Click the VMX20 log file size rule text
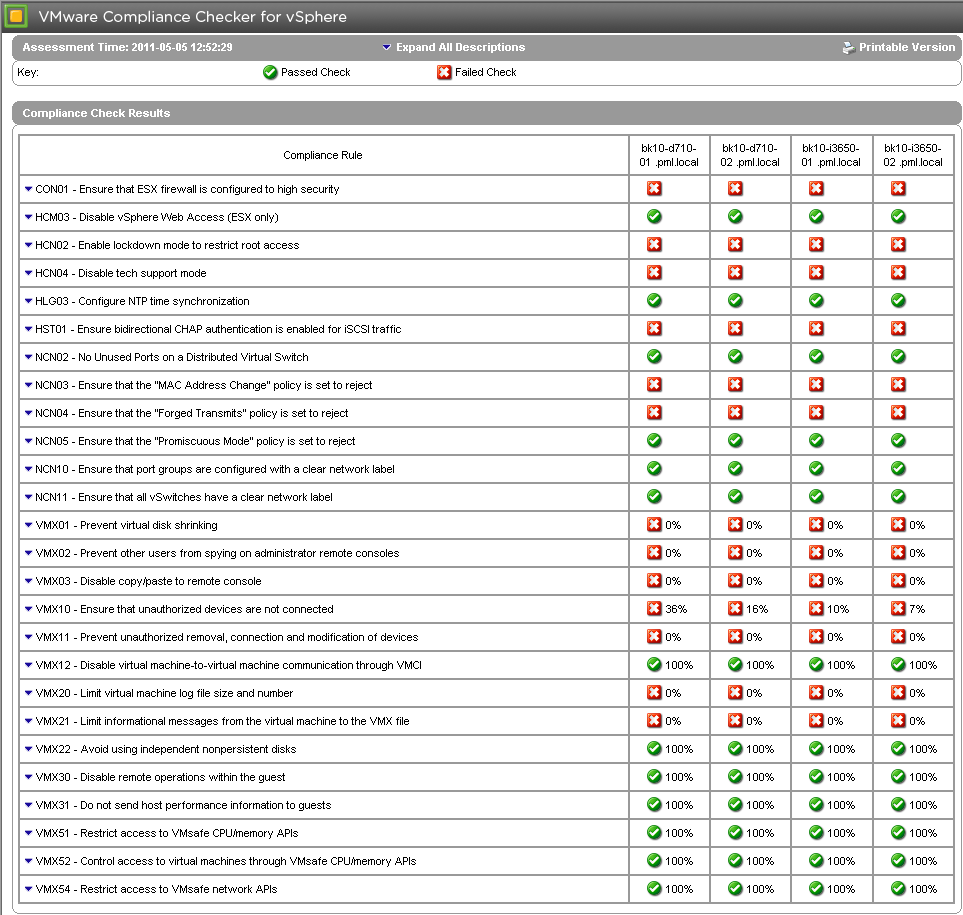 click(x=164, y=693)
